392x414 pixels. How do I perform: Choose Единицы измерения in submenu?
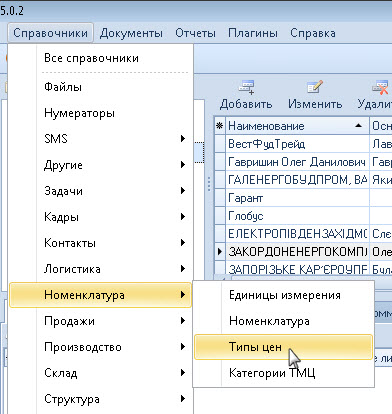tap(283, 295)
